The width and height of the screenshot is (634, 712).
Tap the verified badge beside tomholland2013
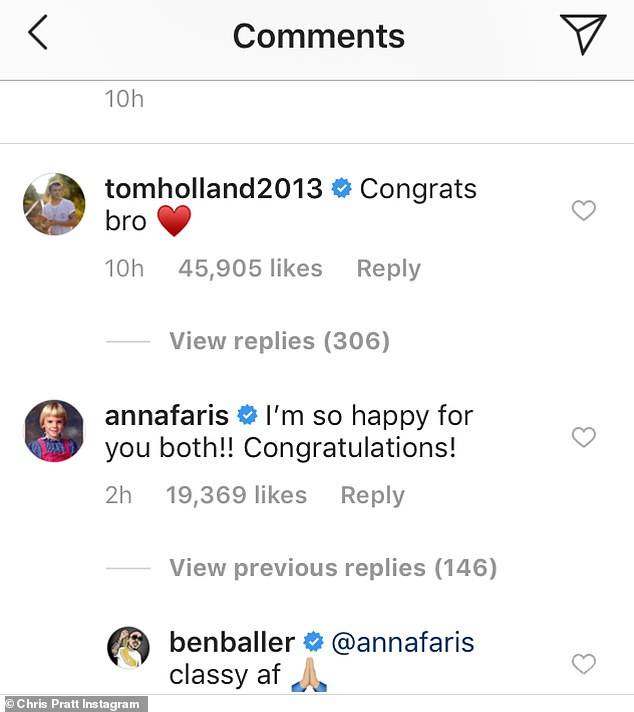[341, 188]
